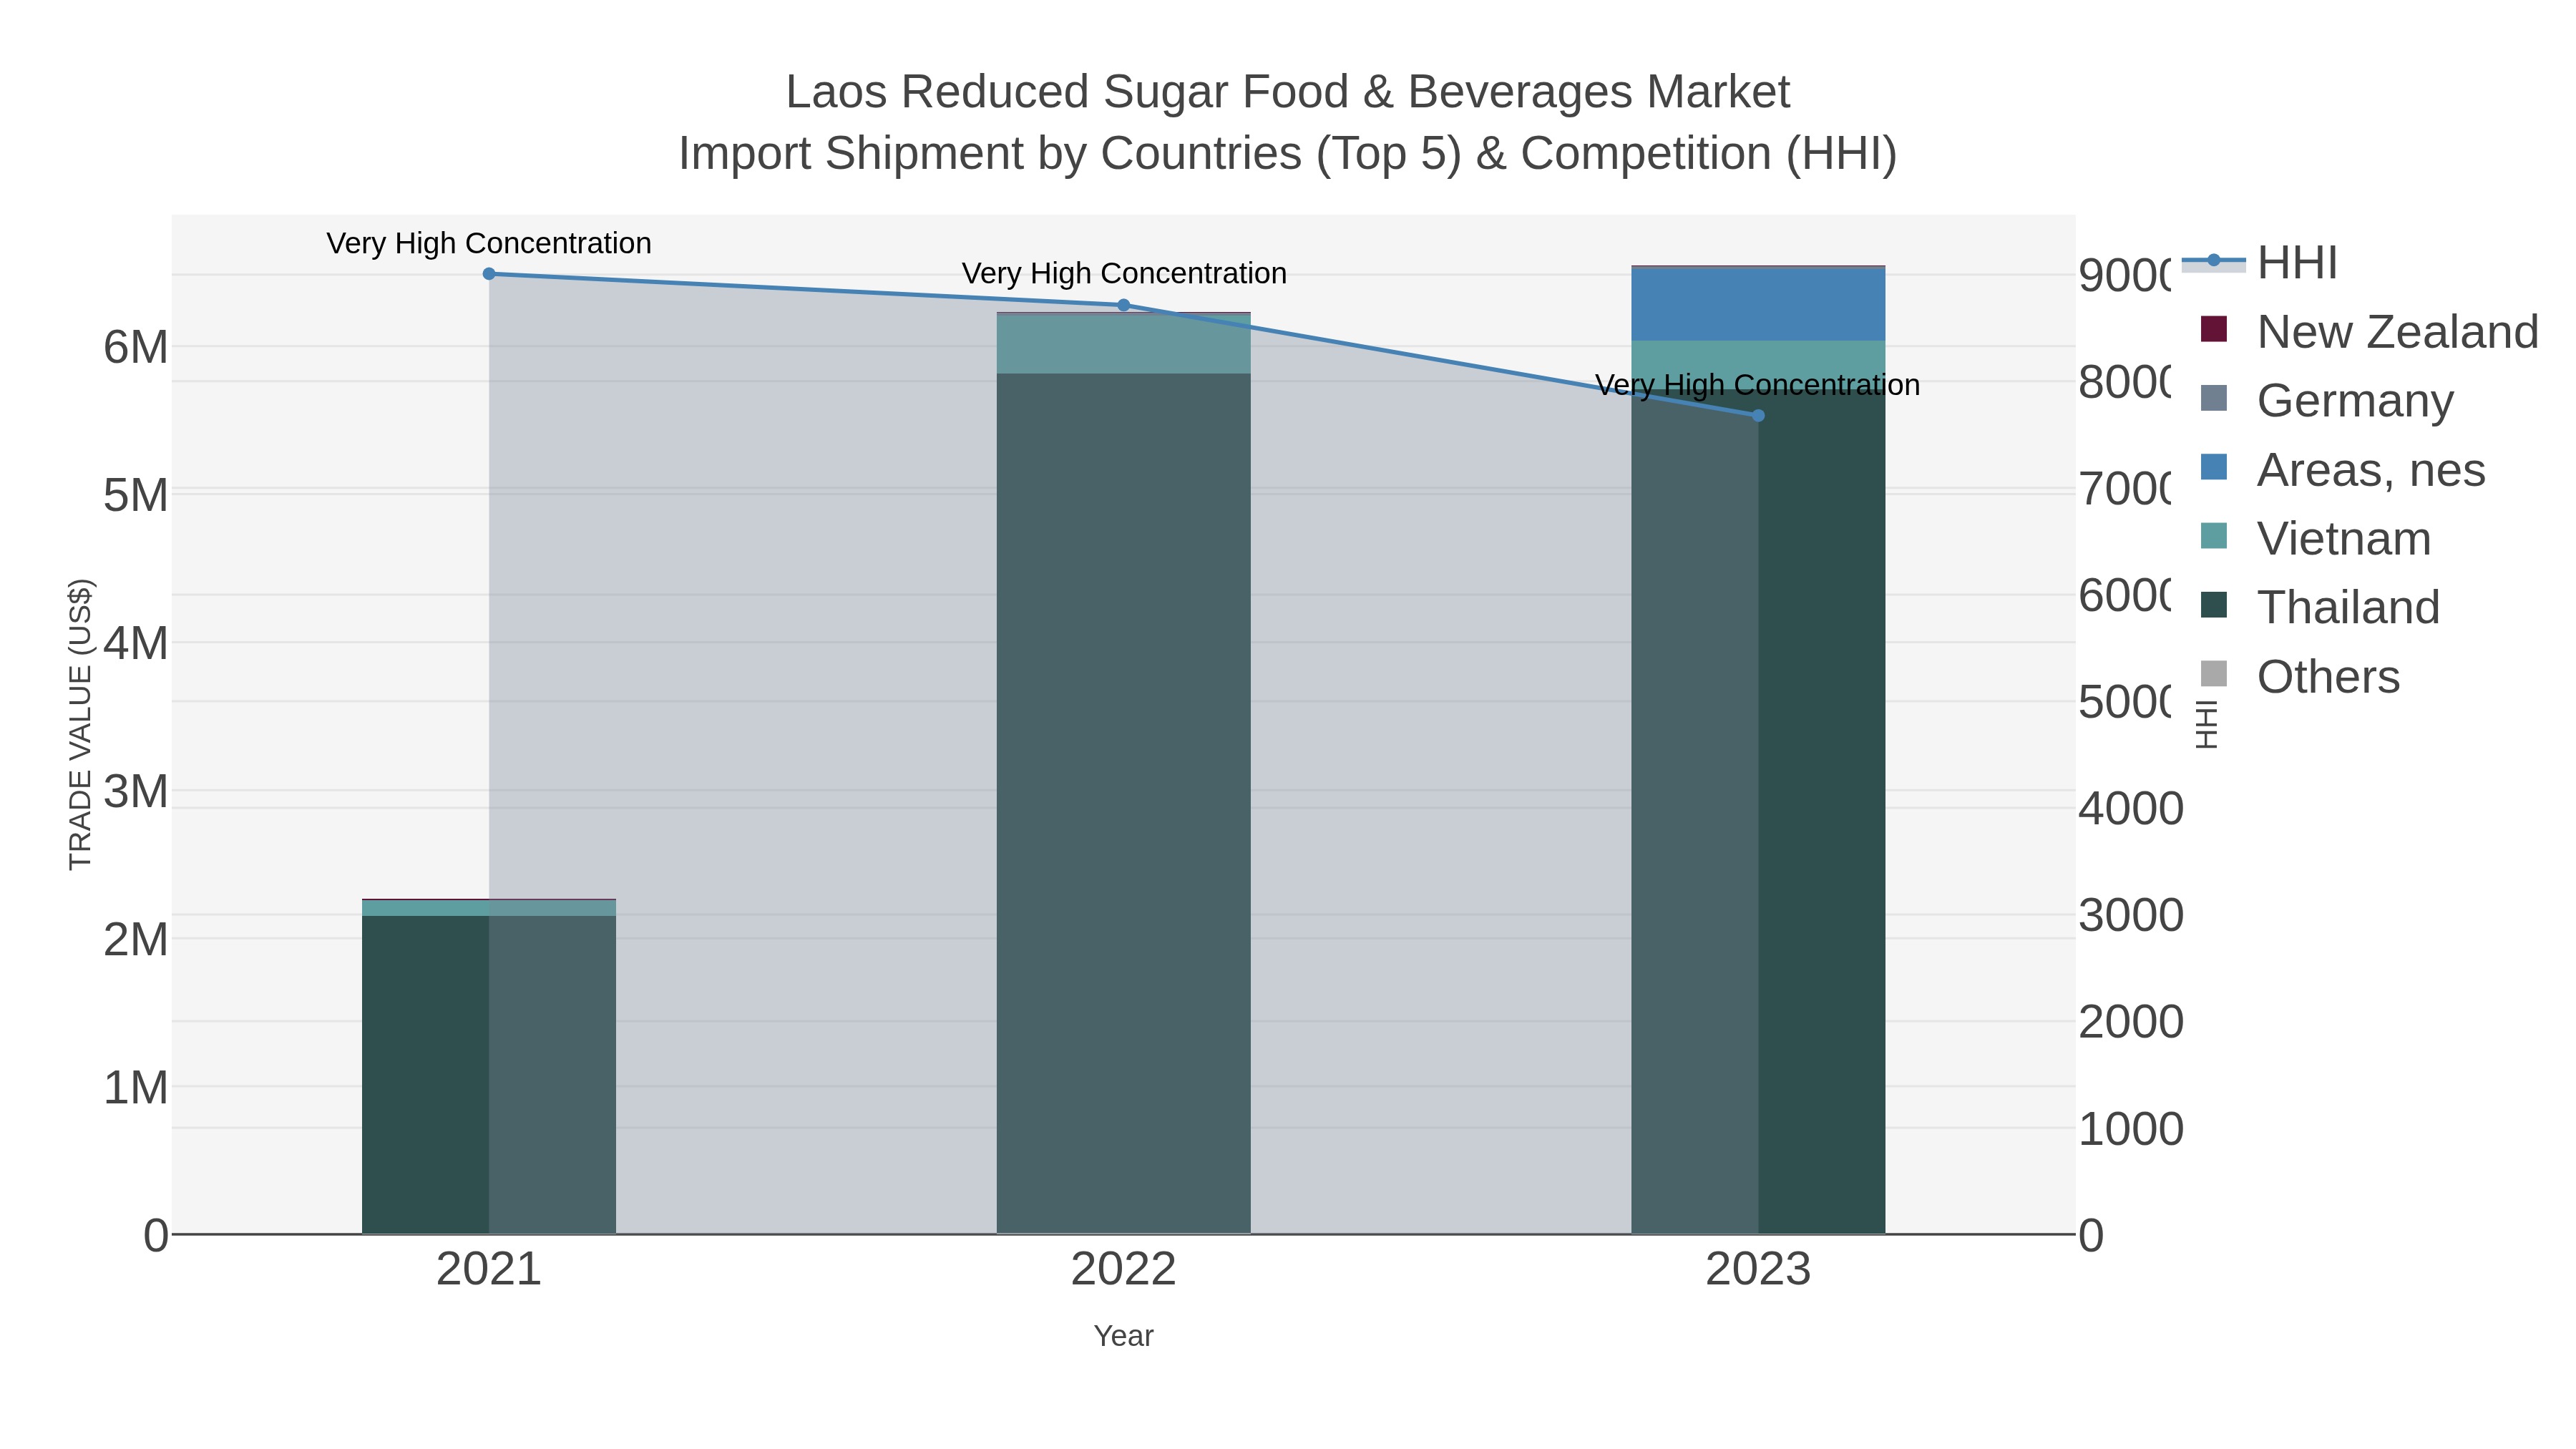The width and height of the screenshot is (2576, 1449).
Task: Click the 1000 HHI axis tick label
Action: (2131, 1129)
